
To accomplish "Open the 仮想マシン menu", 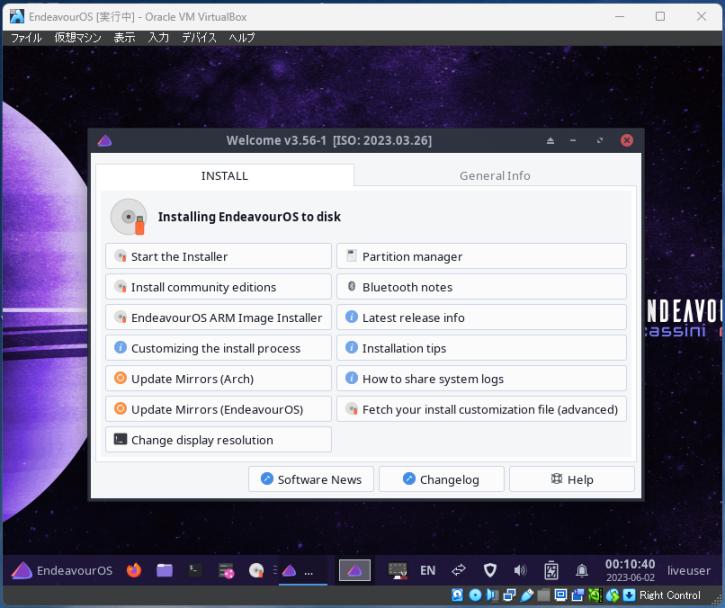I will click(78, 37).
